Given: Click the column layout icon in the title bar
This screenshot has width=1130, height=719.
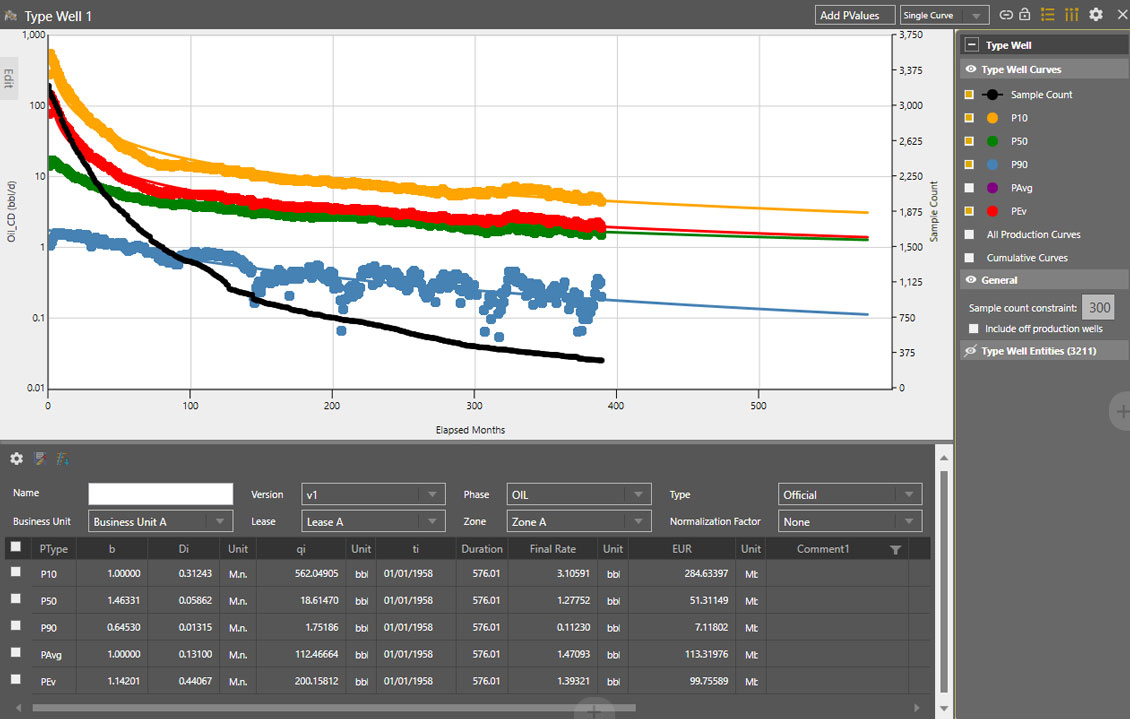Looking at the screenshot, I should pos(1071,15).
